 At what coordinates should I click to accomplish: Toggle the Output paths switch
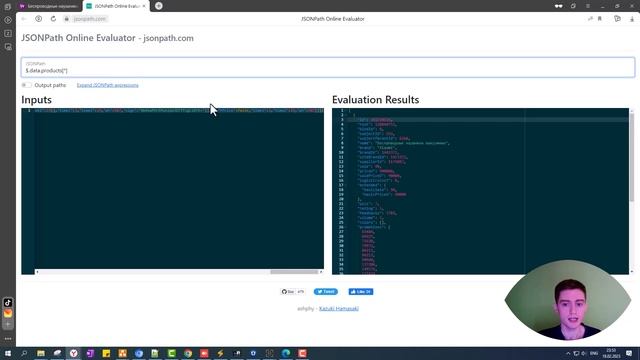click(27, 85)
